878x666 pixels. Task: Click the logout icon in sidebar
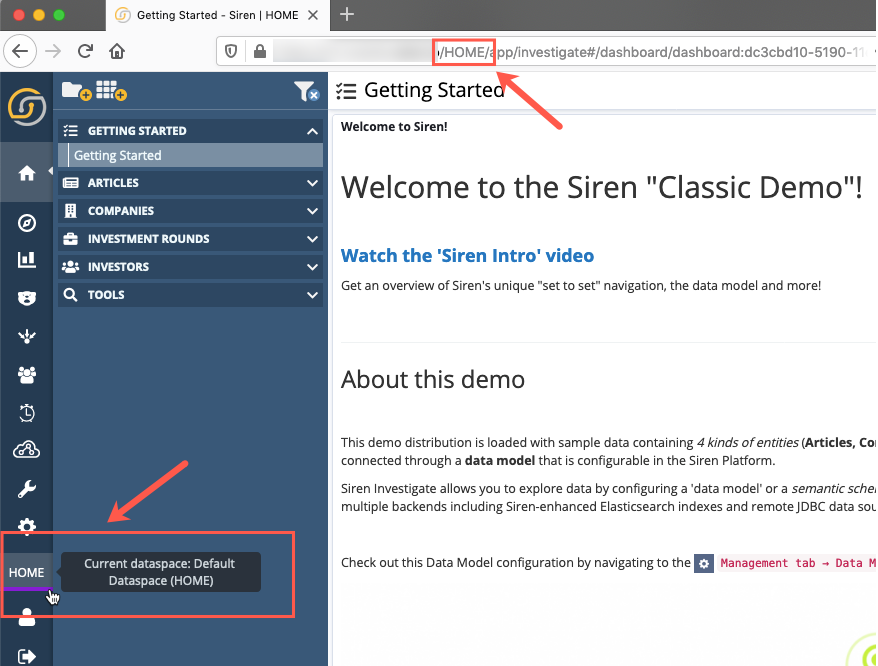[26, 656]
